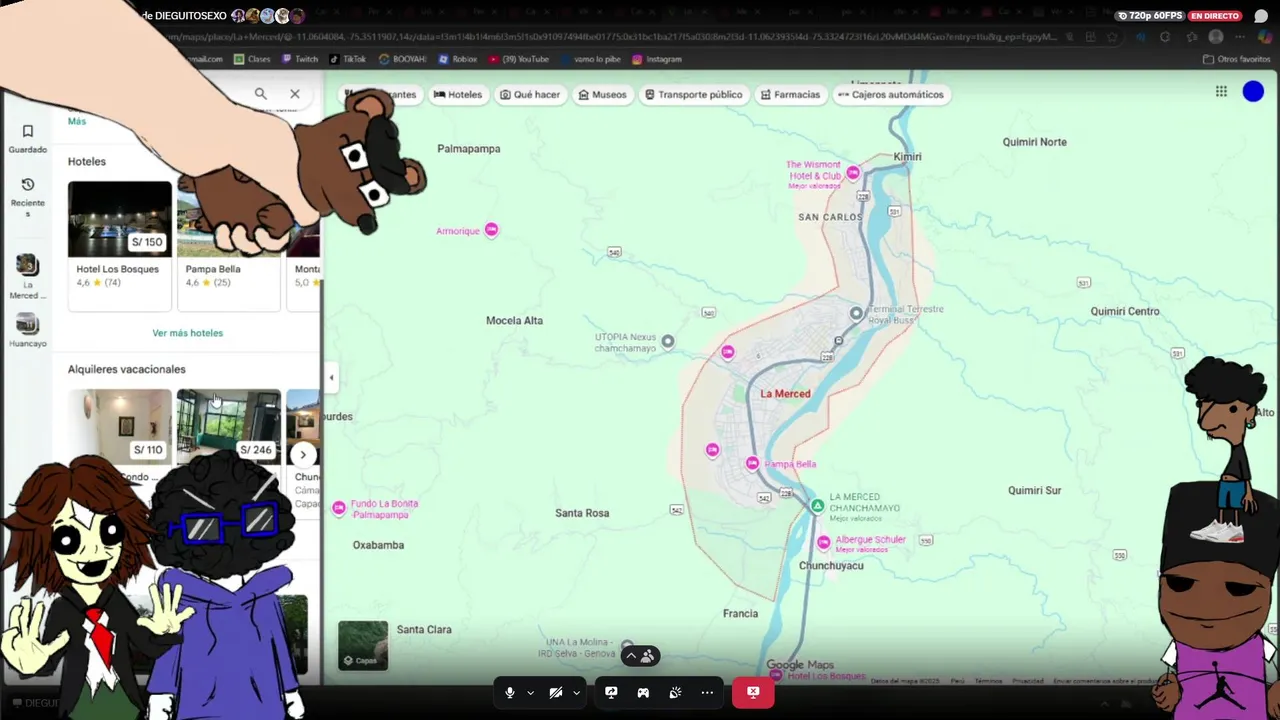Screen dimensions: 1280x720
Task: Click the UTOPIA Nexus chanchamayo marker
Action: [668, 341]
